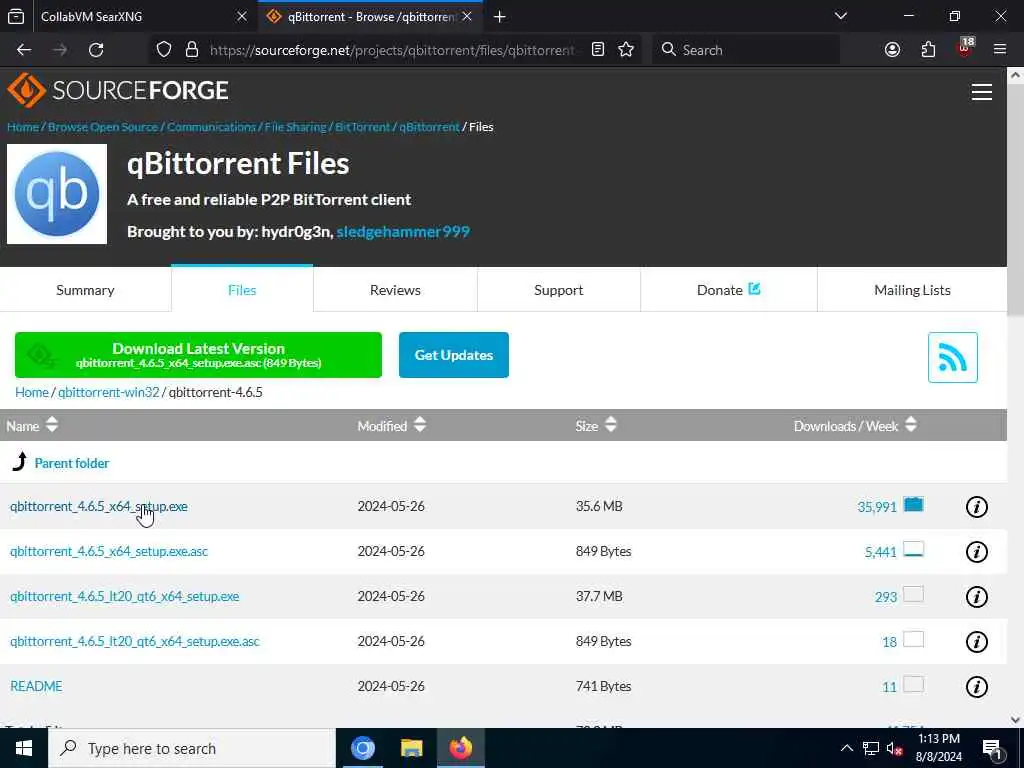
Task: Sort files by Size
Action: 596,426
